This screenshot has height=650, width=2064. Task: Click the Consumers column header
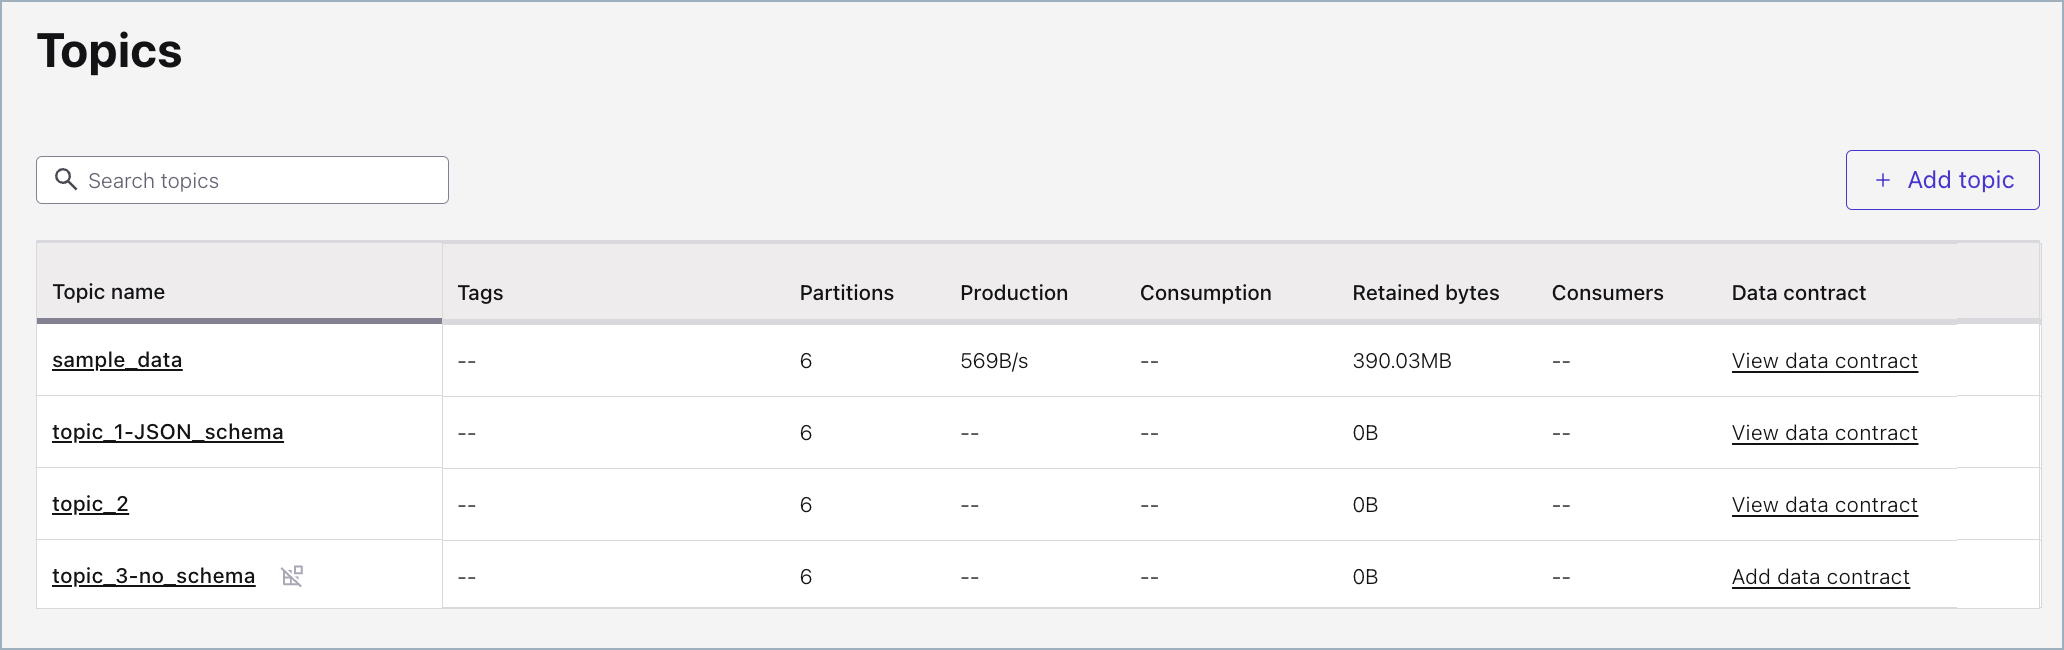click(1607, 293)
